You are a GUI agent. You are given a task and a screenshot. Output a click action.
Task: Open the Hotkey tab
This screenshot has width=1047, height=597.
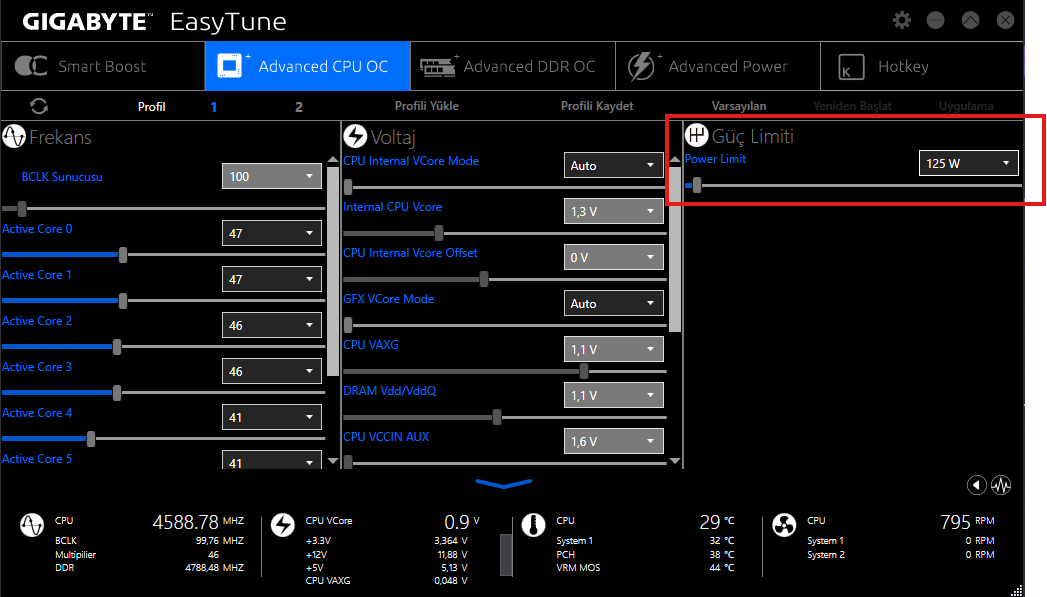coord(922,66)
